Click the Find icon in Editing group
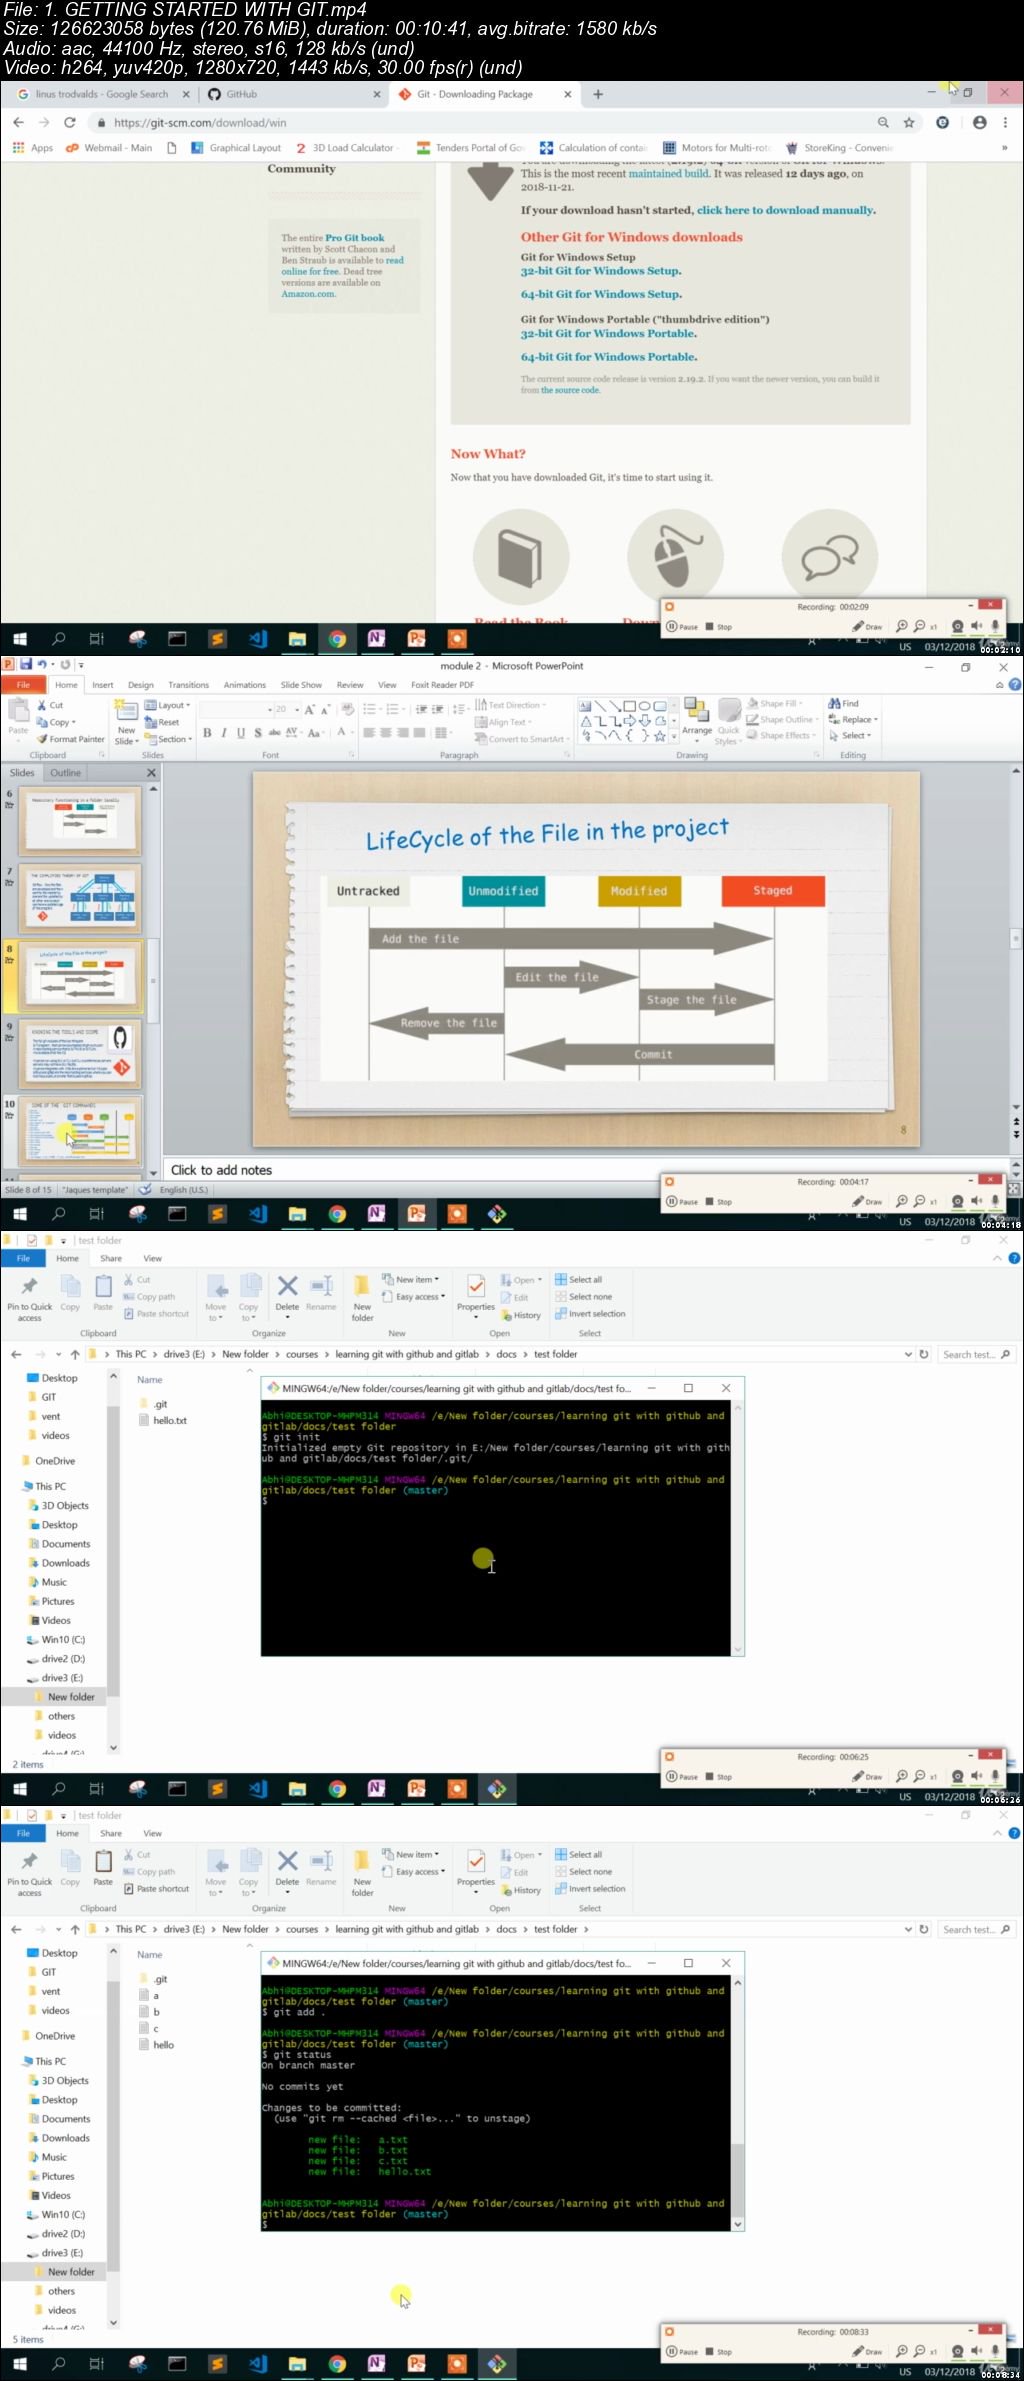This screenshot has width=1024, height=2381. click(x=844, y=703)
